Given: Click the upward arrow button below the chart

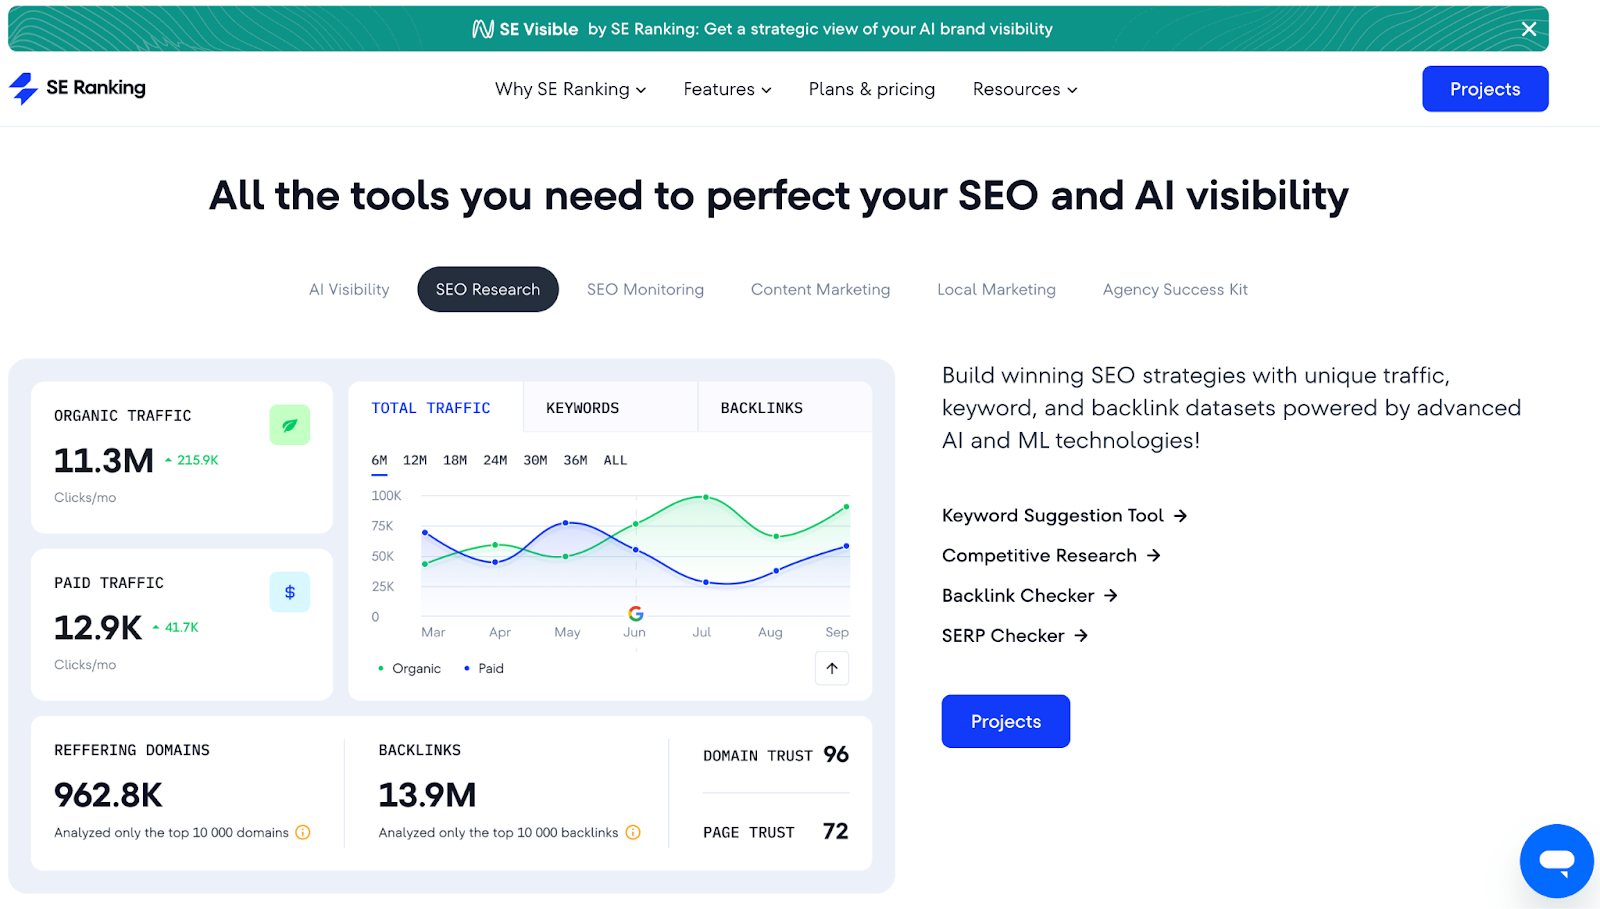Looking at the screenshot, I should pos(832,668).
